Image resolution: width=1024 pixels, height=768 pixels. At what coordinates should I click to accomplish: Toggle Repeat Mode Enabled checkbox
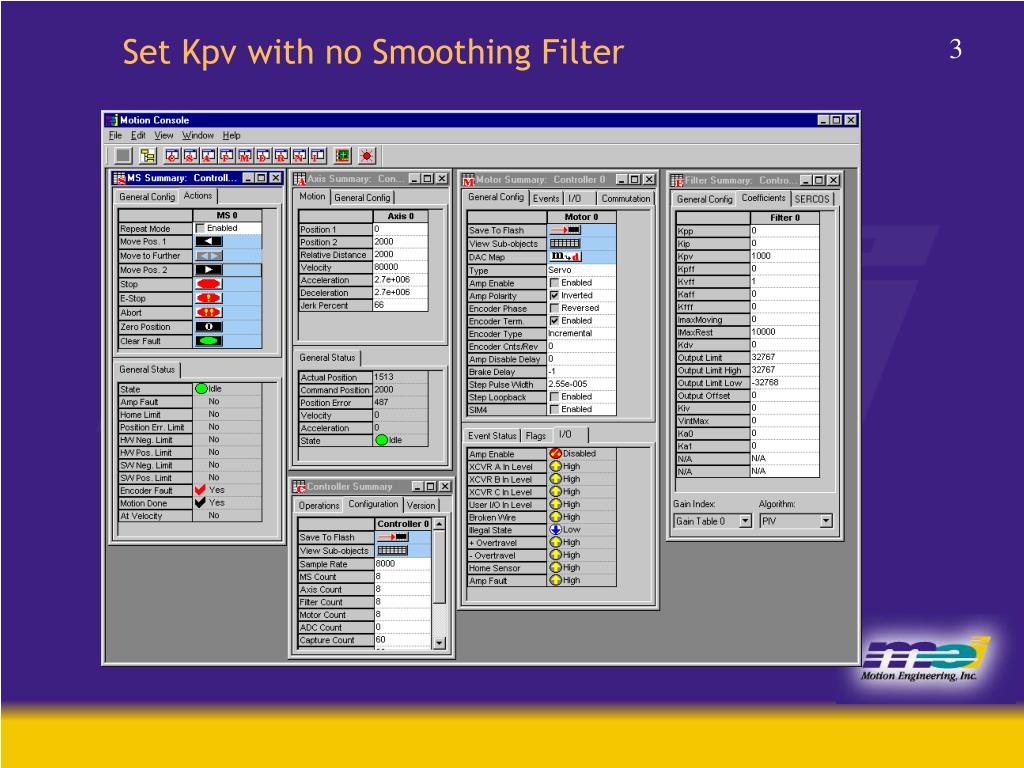200,228
